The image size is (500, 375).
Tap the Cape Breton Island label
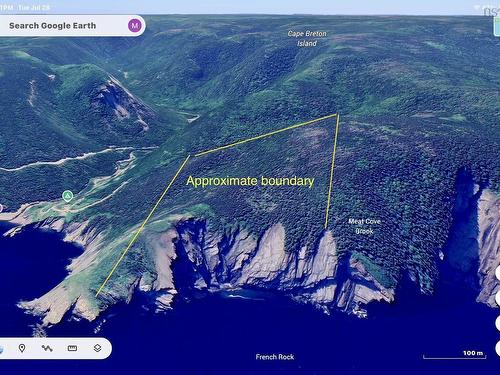click(x=307, y=38)
